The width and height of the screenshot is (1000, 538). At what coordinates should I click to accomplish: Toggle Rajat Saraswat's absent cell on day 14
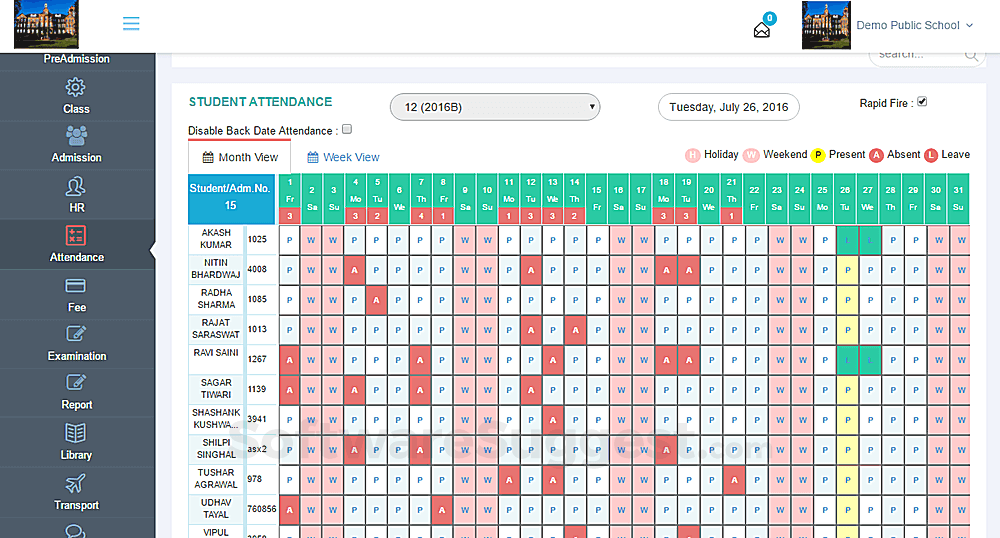point(575,330)
